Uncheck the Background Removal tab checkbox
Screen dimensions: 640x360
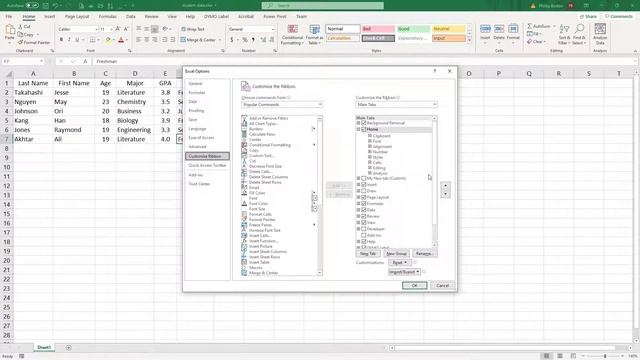pyautogui.click(x=364, y=123)
